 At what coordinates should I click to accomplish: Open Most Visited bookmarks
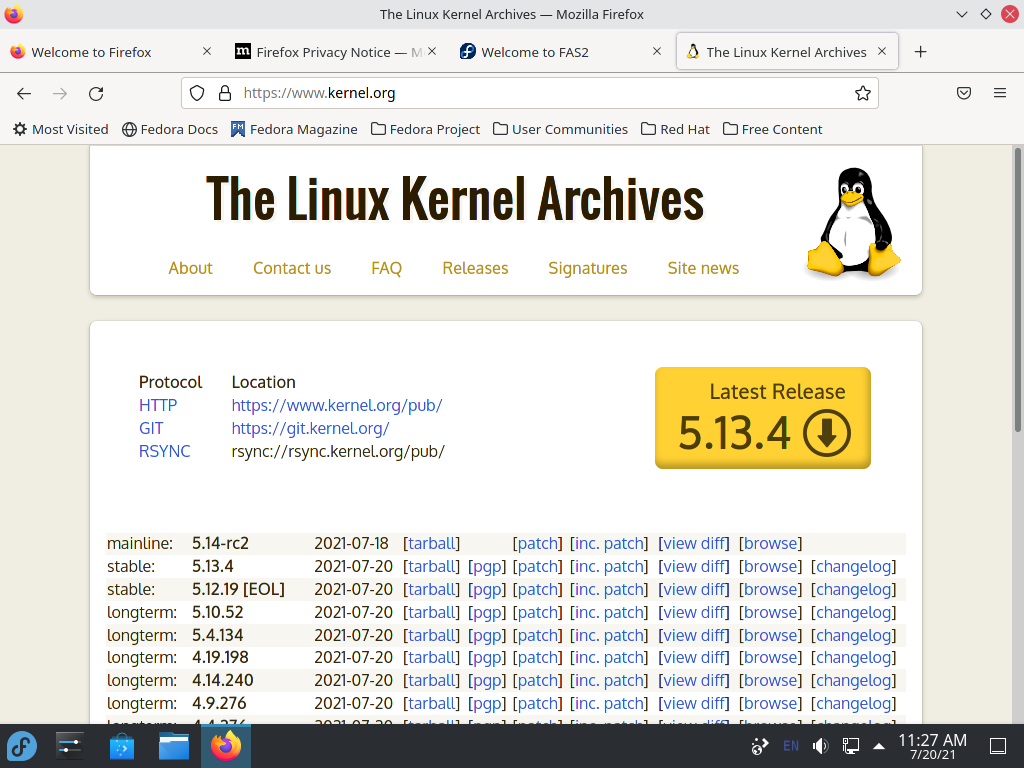(61, 129)
